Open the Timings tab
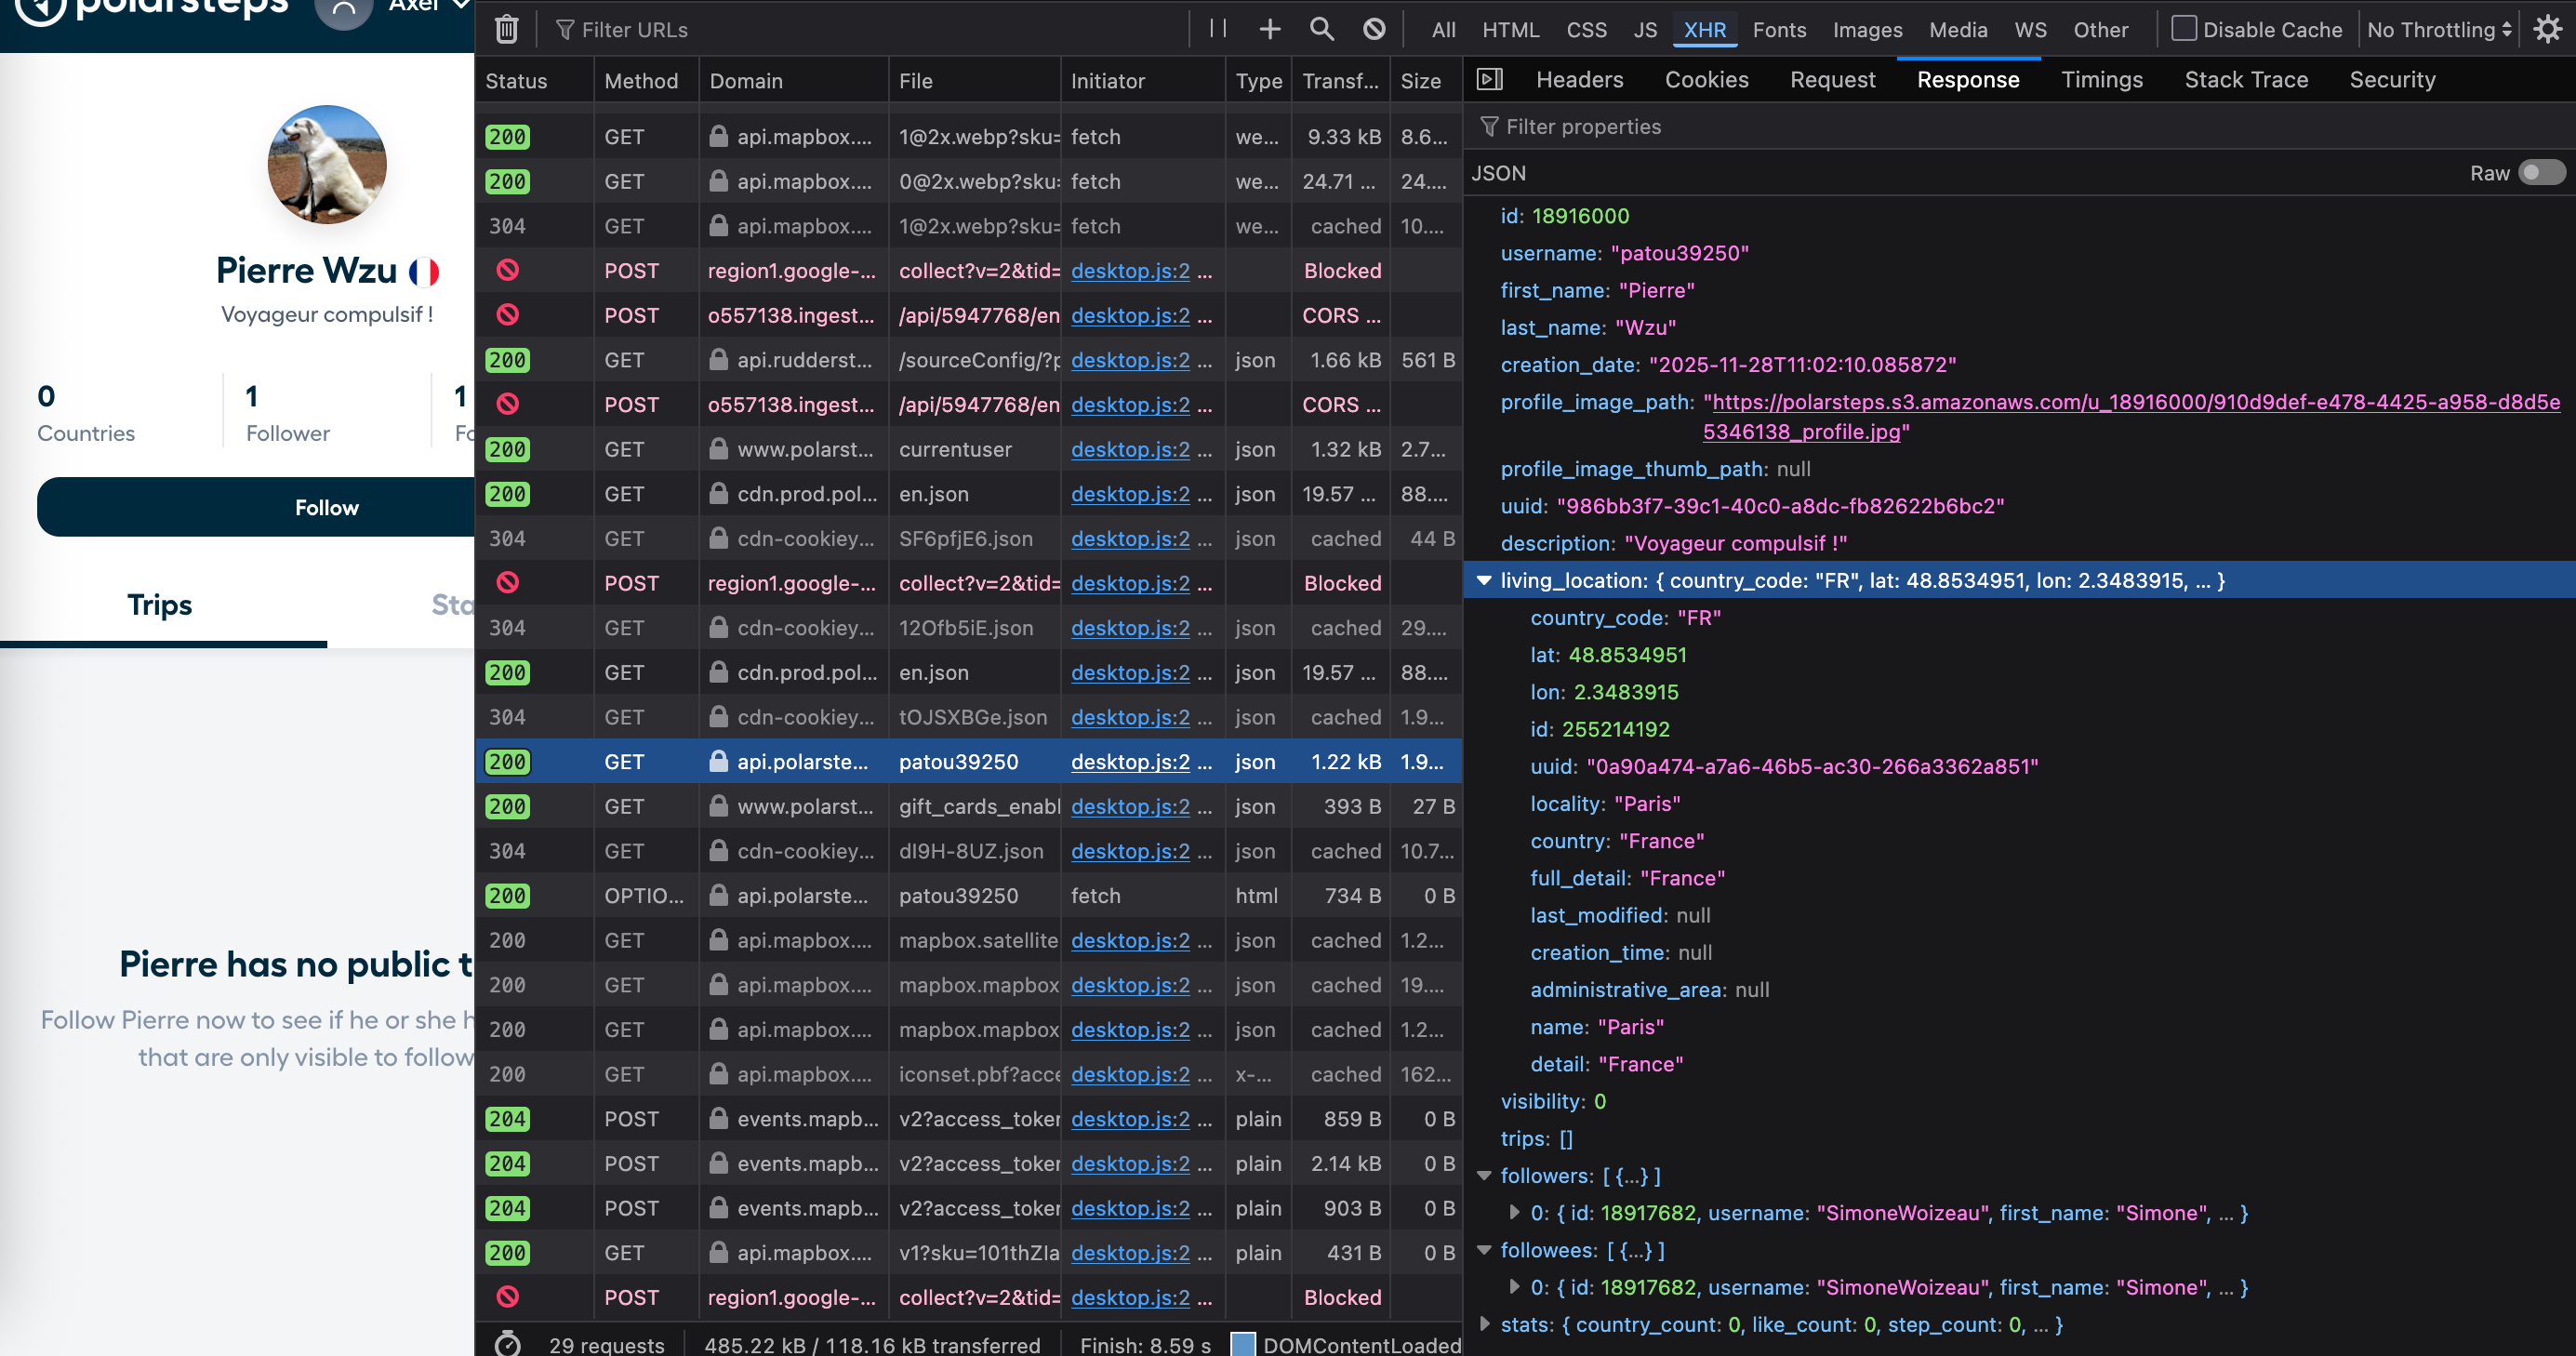The height and width of the screenshot is (1356, 2576). (x=2101, y=80)
